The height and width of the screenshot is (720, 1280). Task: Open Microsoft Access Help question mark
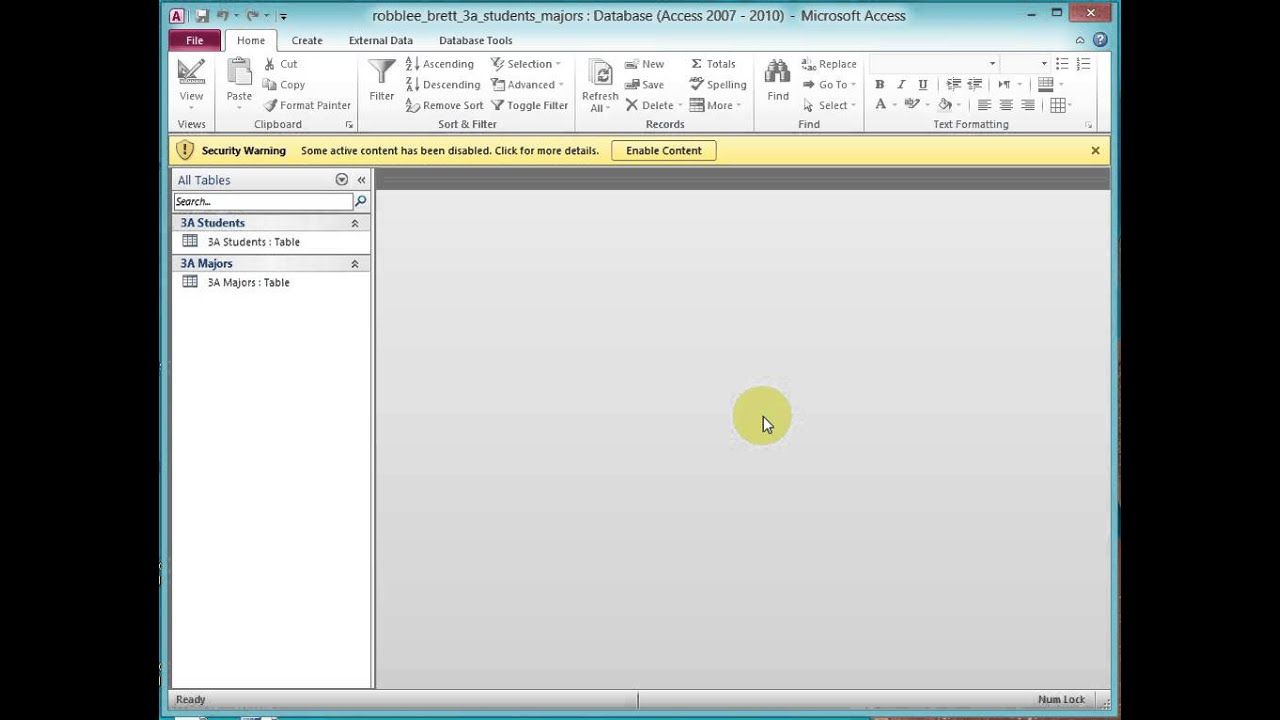pyautogui.click(x=1100, y=40)
